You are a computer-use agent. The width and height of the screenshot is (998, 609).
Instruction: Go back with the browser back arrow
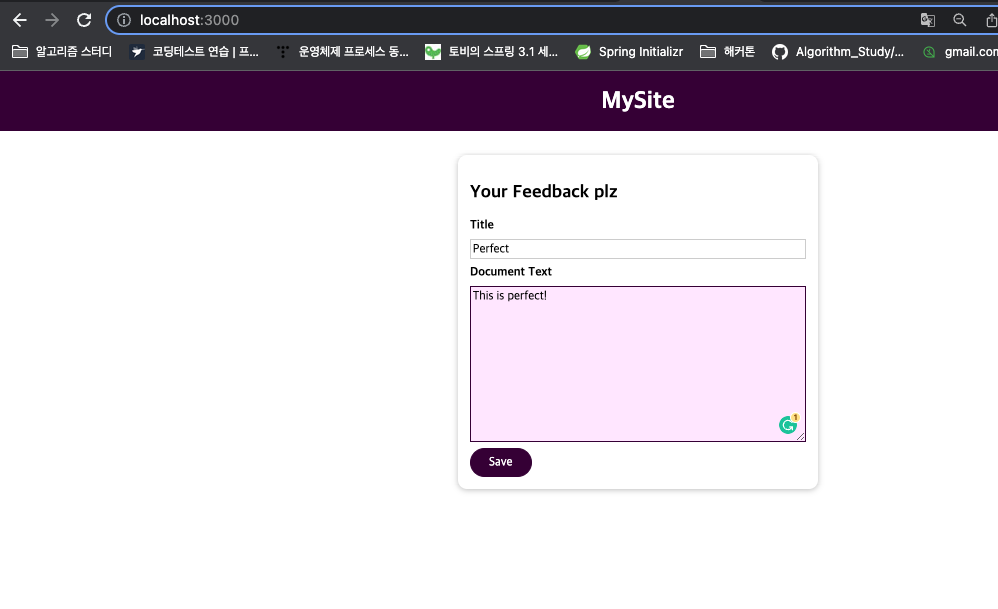pos(20,20)
